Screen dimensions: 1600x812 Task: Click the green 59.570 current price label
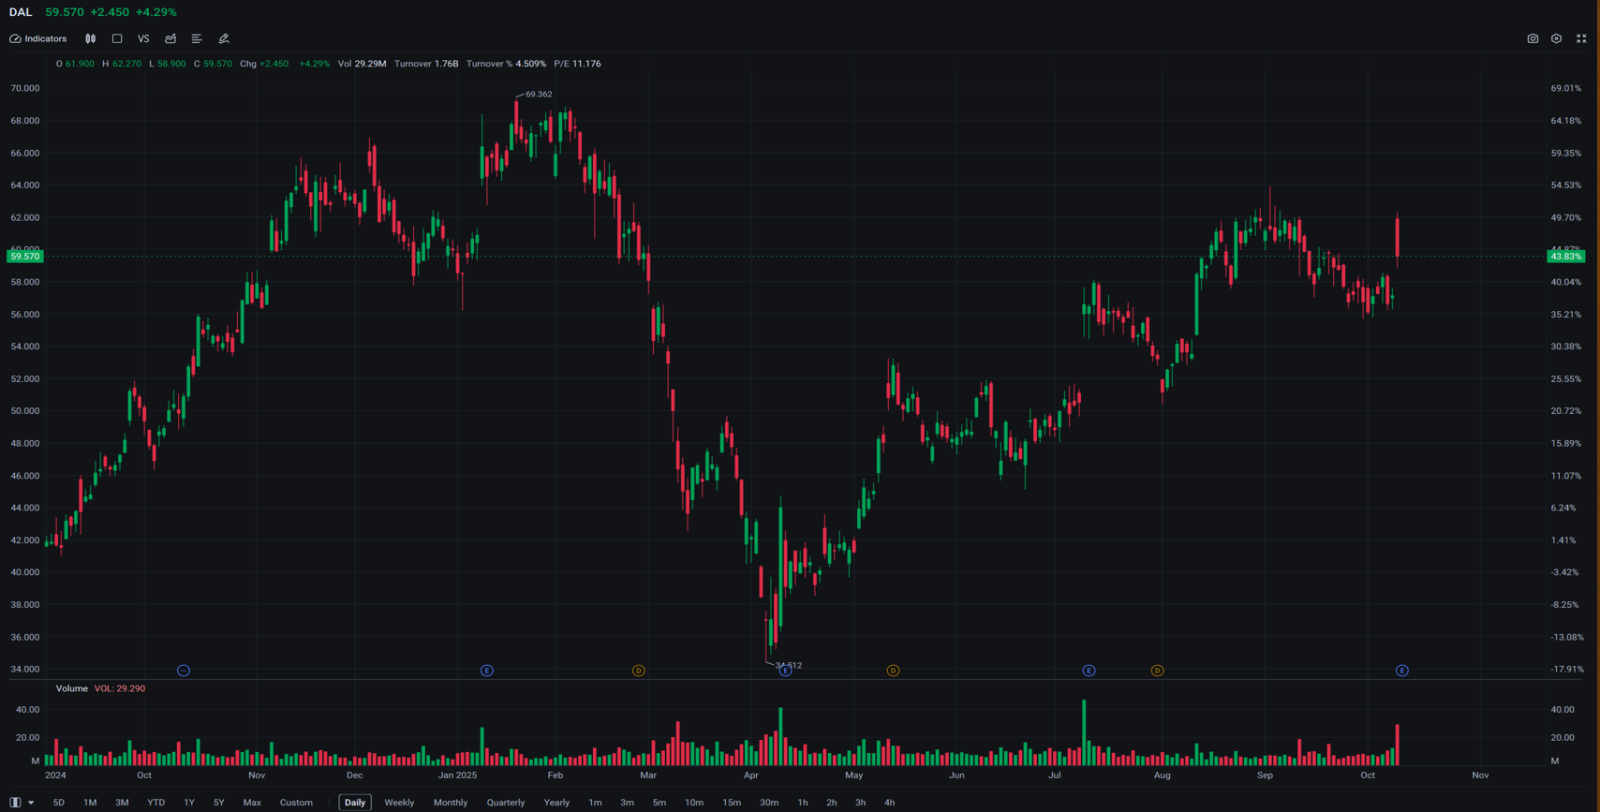pos(25,257)
